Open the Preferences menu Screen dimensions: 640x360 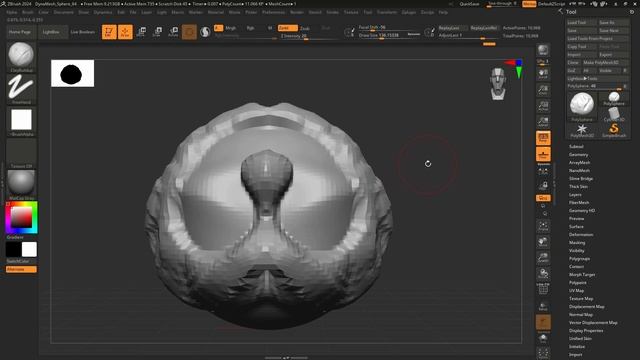(273, 12)
